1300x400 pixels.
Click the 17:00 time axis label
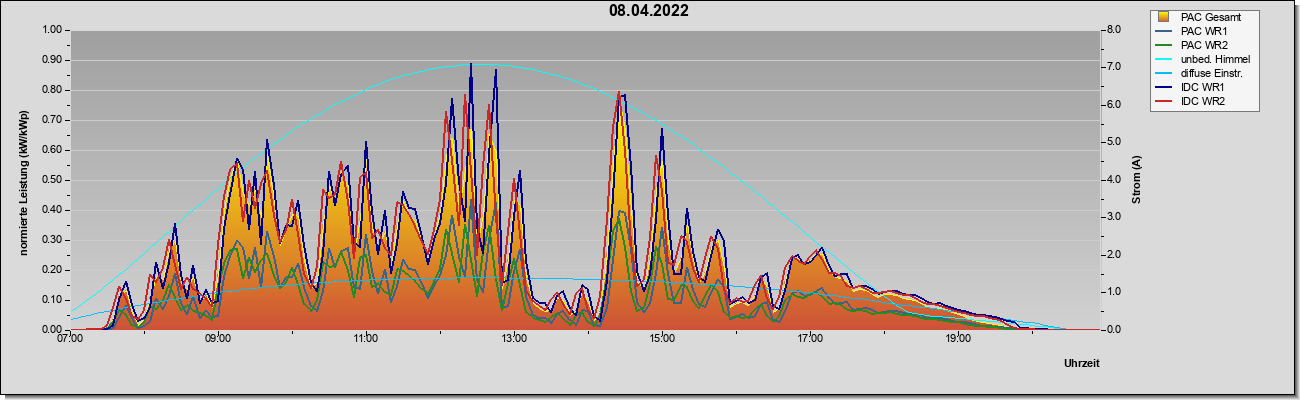pyautogui.click(x=810, y=339)
